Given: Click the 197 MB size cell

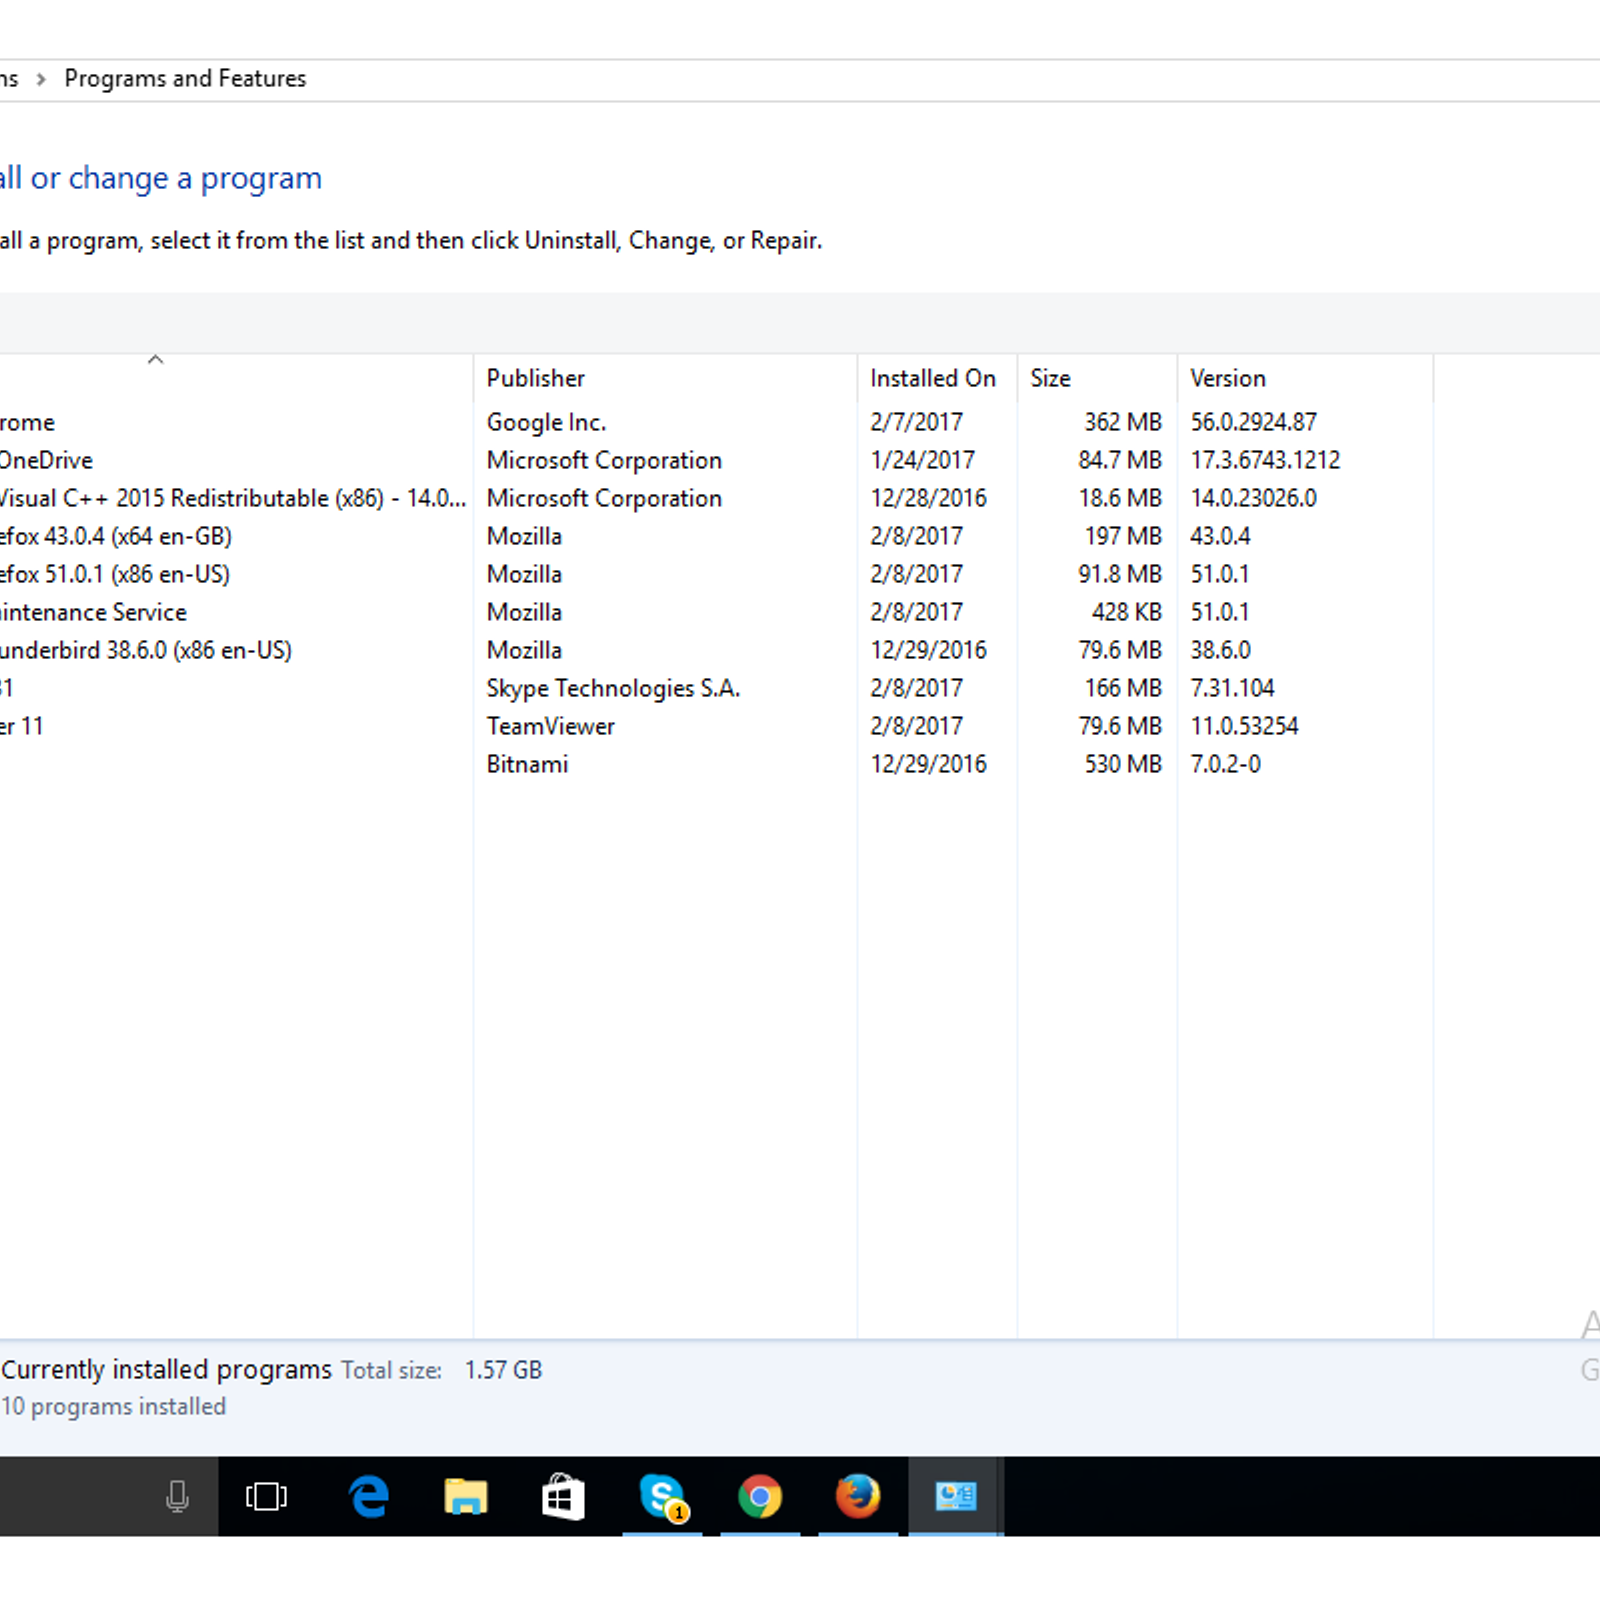Looking at the screenshot, I should click(x=1123, y=536).
